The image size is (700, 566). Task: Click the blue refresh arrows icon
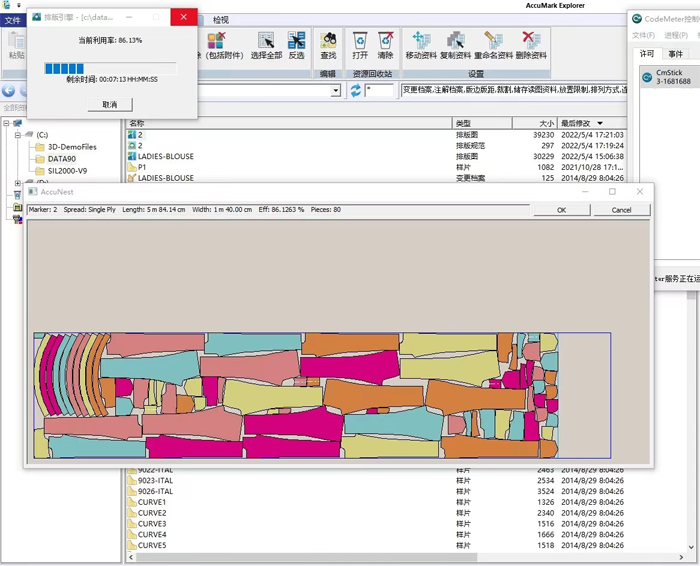pyautogui.click(x=355, y=91)
